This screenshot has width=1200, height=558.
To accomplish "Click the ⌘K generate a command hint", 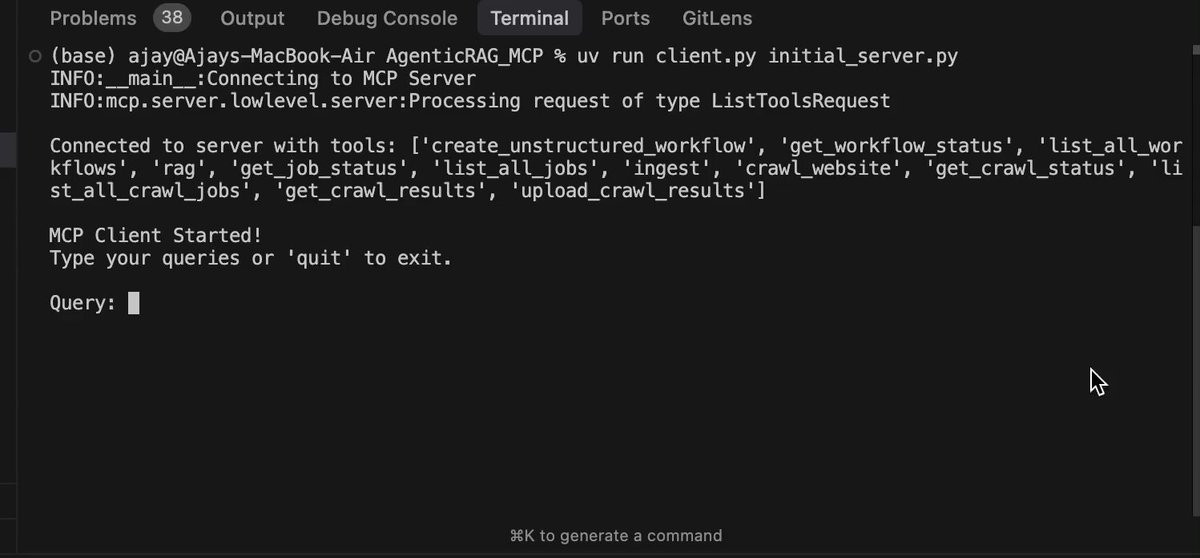I will (615, 536).
